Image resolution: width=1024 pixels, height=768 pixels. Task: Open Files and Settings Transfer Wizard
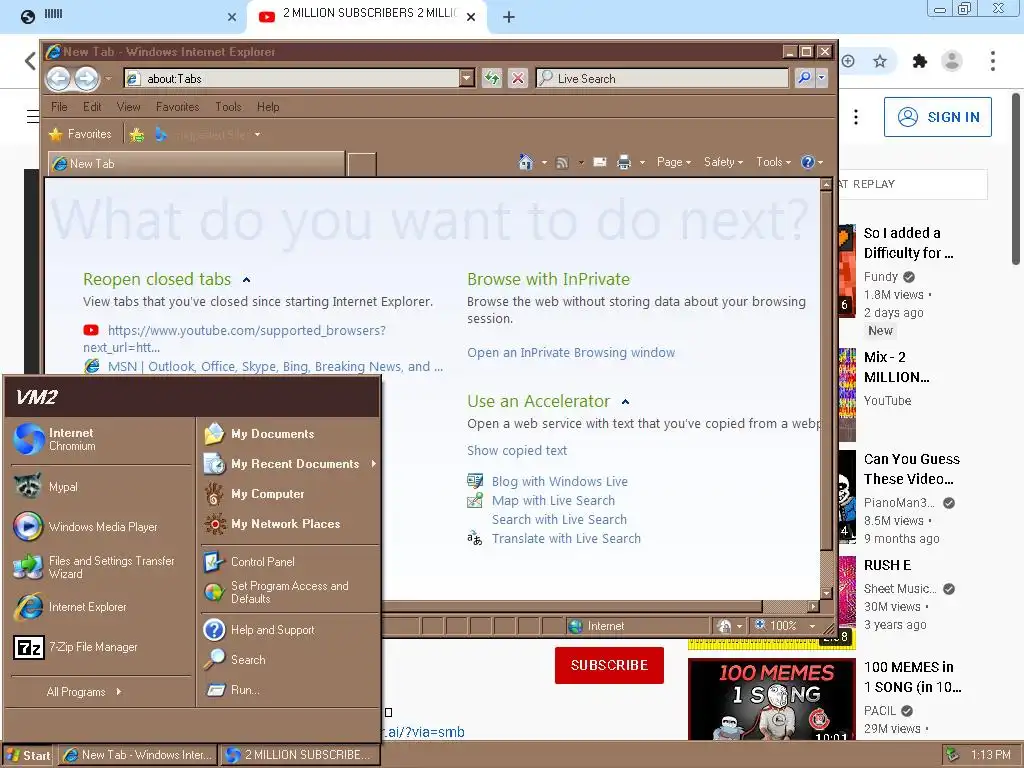point(101,568)
